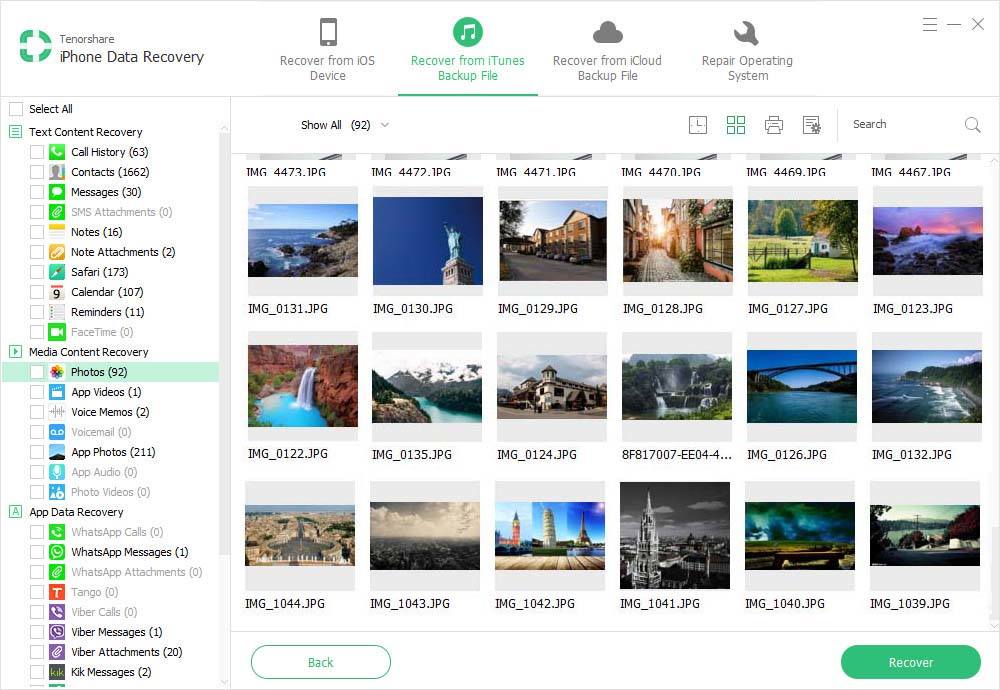Viewport: 1000px width, 690px height.
Task: Open Recover from iOS Device tab
Action: (327, 50)
